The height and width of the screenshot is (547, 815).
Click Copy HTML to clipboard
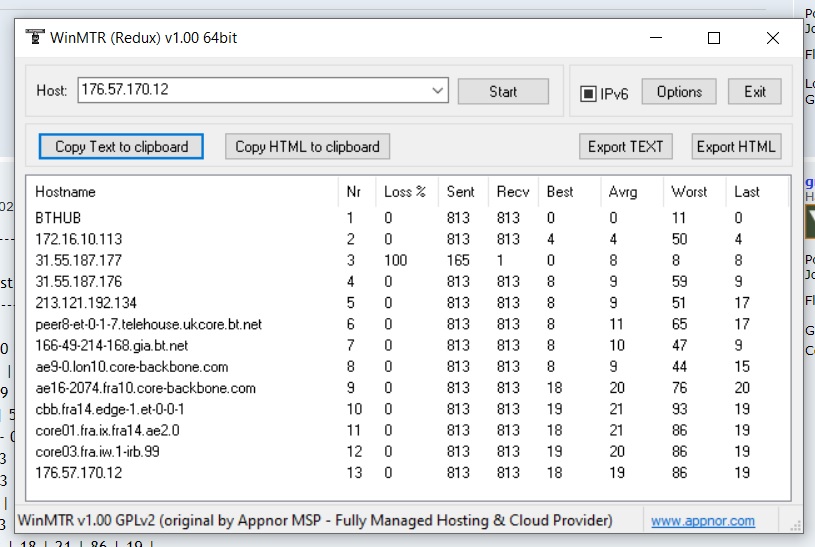307,147
